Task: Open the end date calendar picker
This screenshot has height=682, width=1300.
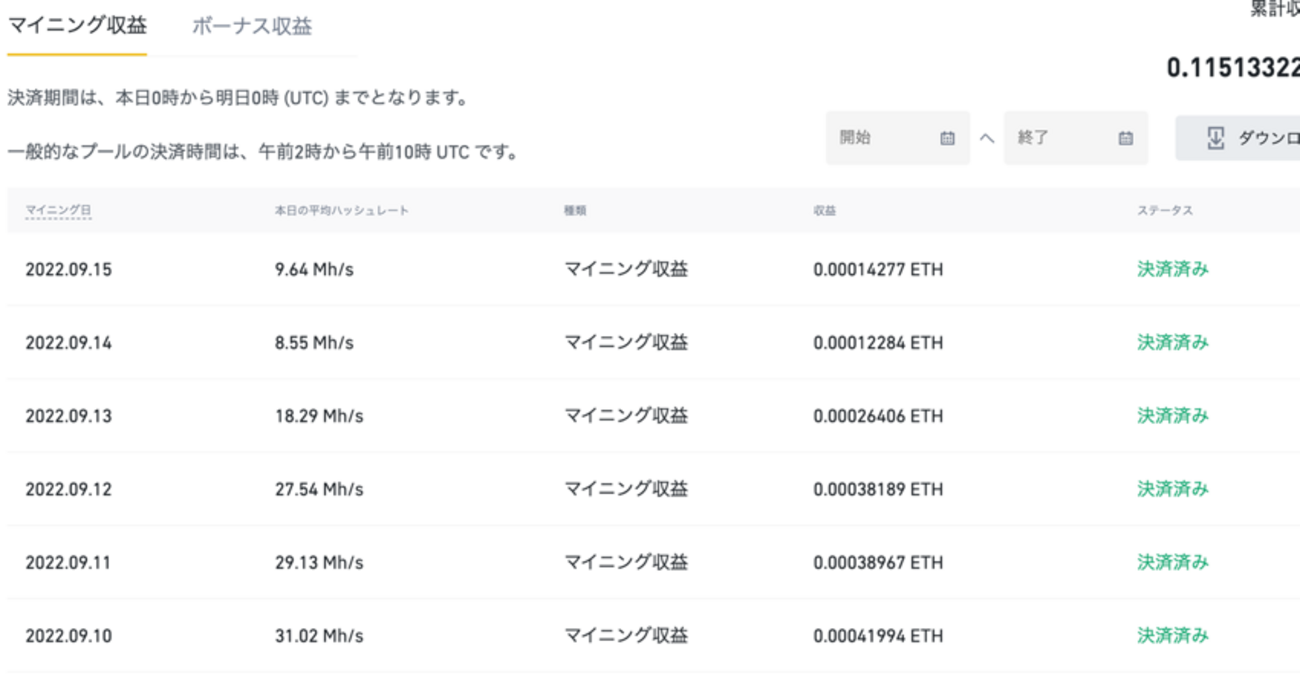Action: [x=1077, y=137]
